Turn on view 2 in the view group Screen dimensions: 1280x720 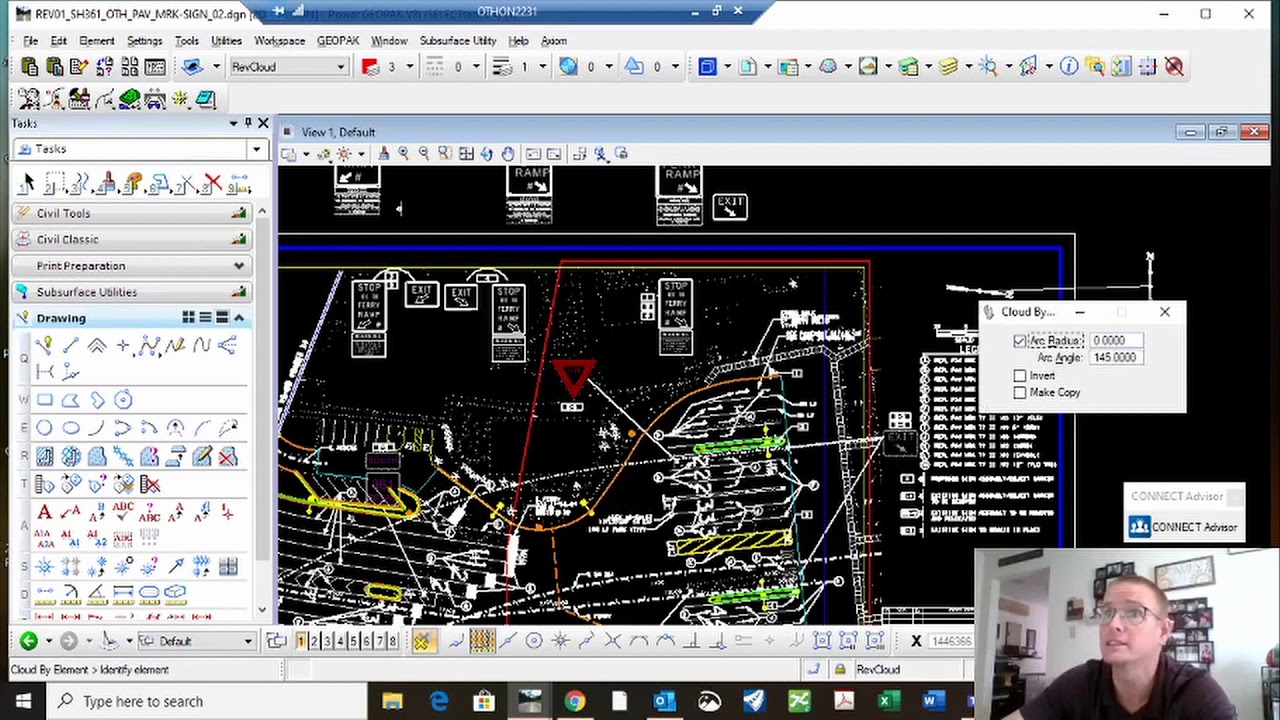click(314, 641)
